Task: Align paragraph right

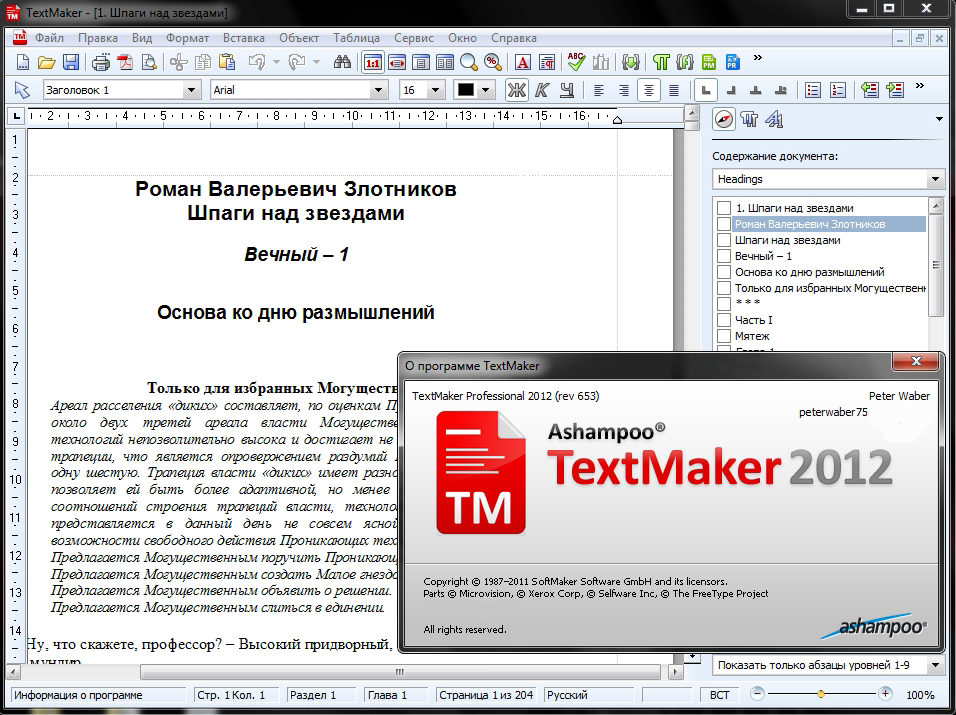Action: [x=624, y=90]
